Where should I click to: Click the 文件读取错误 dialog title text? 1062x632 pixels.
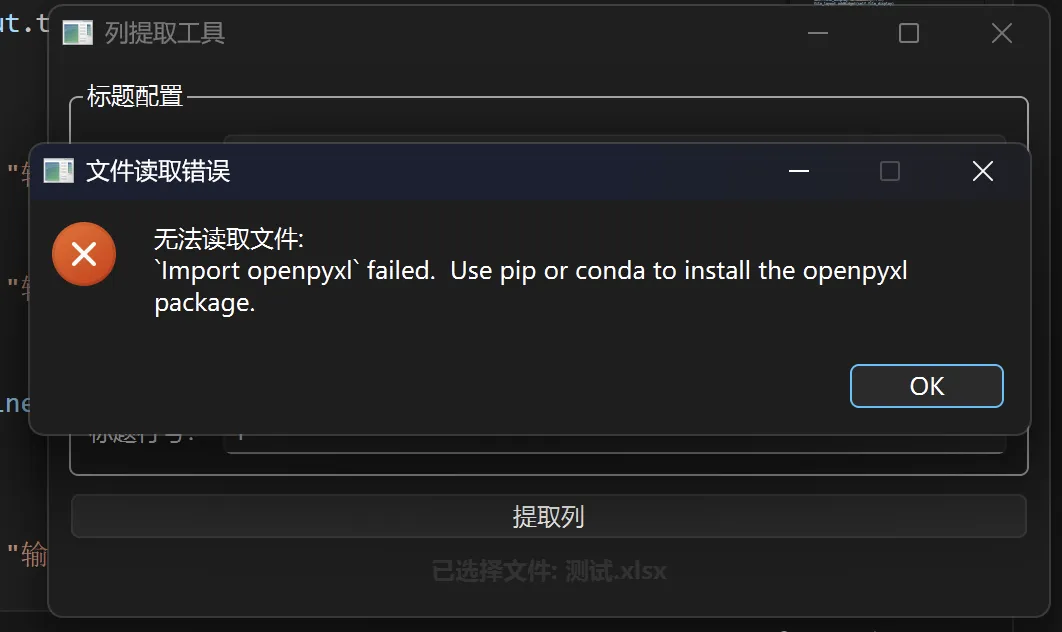(158, 171)
